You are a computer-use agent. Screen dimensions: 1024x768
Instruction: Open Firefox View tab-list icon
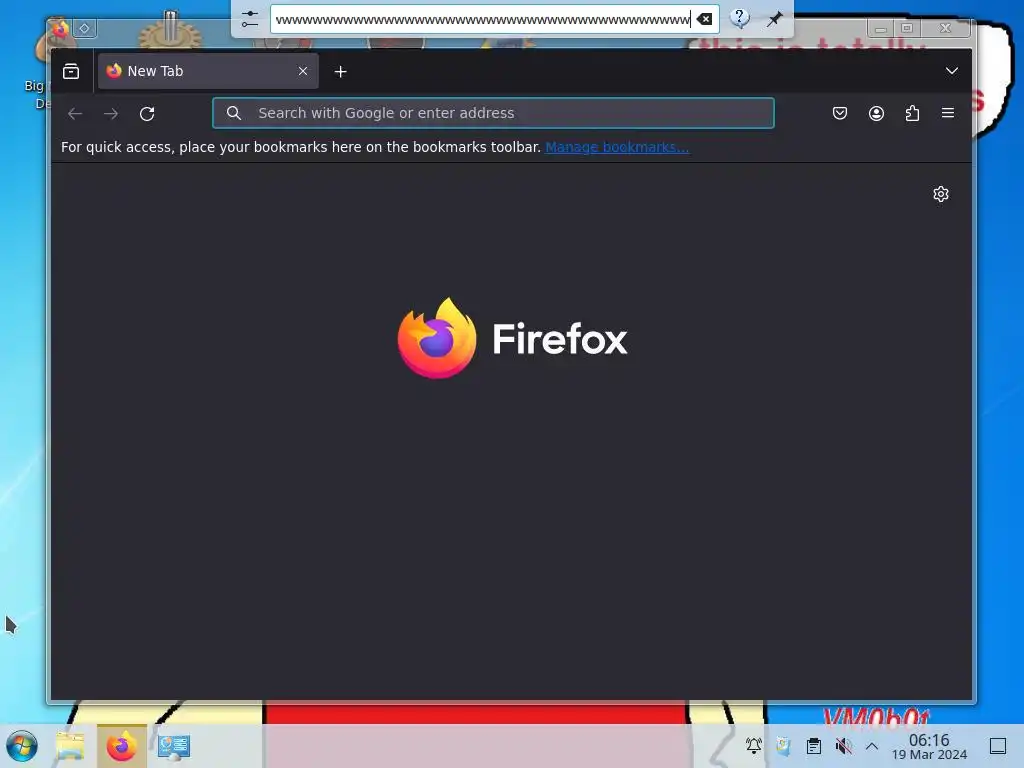71,71
